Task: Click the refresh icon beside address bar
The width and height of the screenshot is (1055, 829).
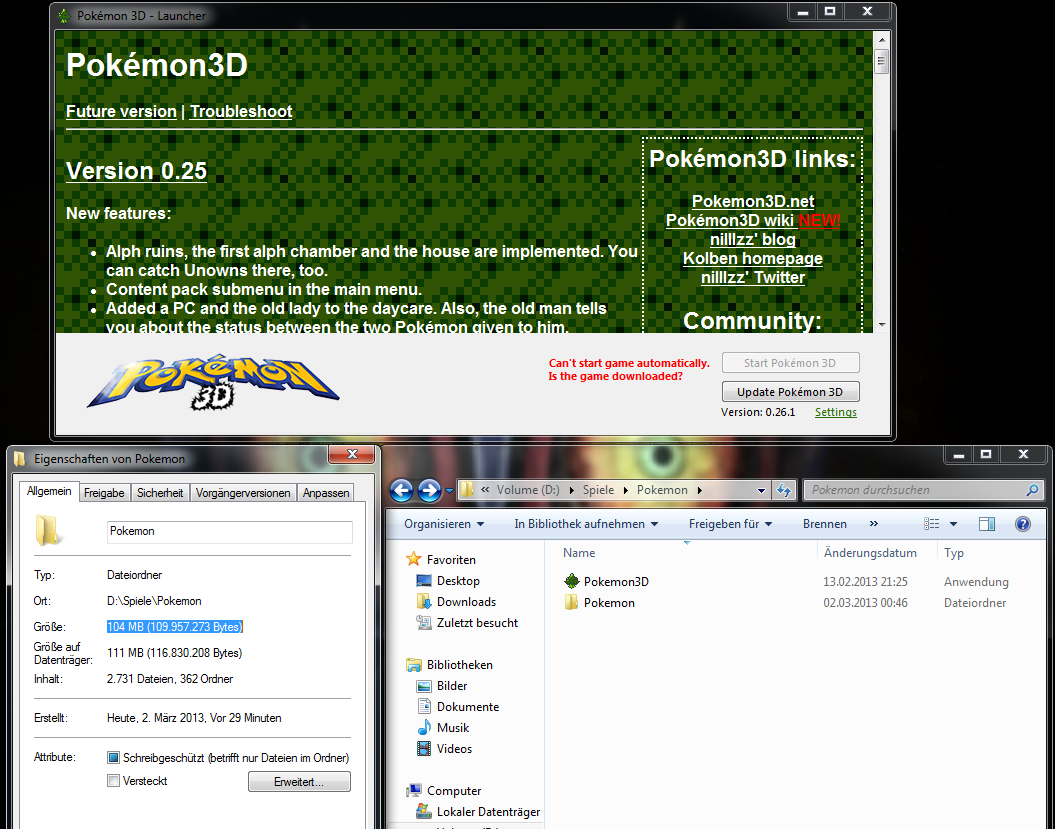Action: tap(785, 491)
